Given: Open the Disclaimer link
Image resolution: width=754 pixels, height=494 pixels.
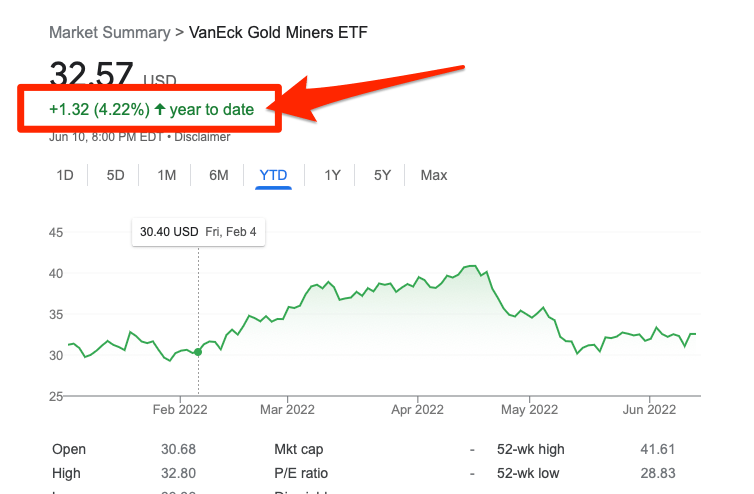Looking at the screenshot, I should click(203, 136).
